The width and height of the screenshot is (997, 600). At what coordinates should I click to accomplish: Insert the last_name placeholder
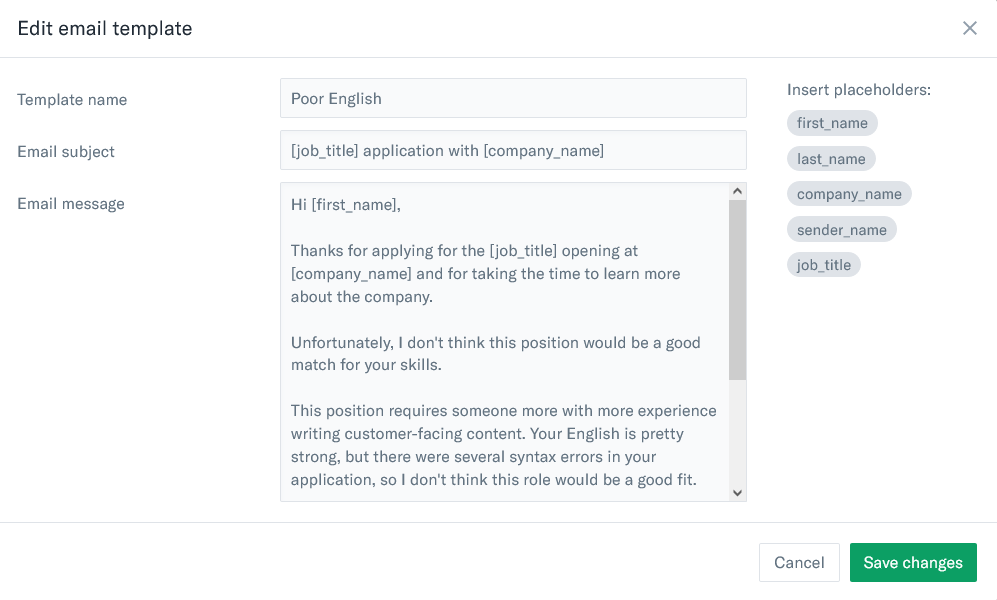click(831, 159)
